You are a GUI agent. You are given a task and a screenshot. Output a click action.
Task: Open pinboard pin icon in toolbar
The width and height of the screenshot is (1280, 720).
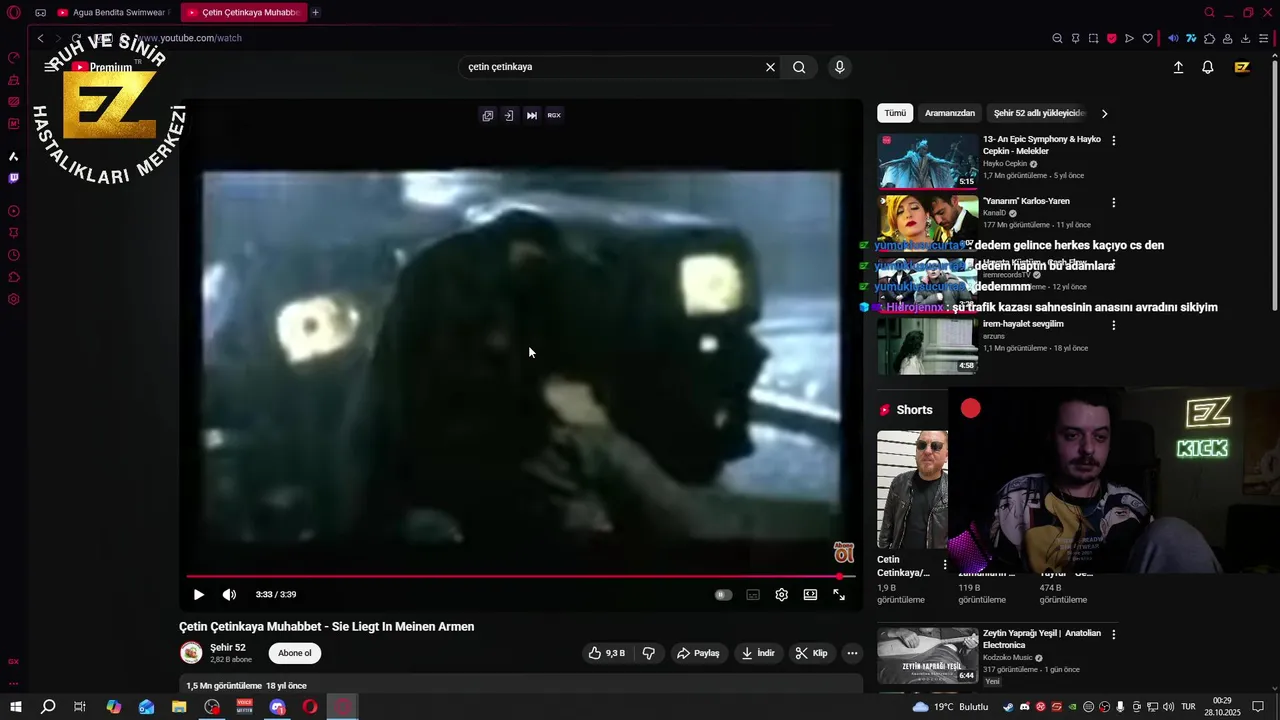coord(1075,38)
